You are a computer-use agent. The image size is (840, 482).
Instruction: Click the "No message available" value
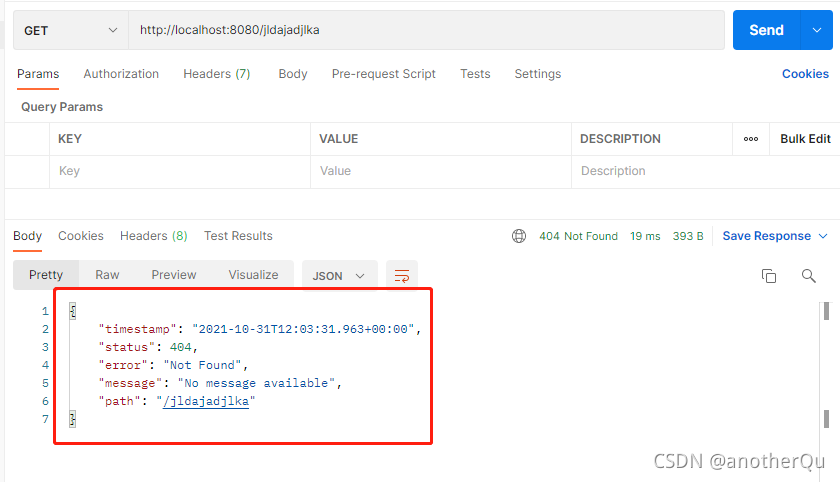point(256,383)
